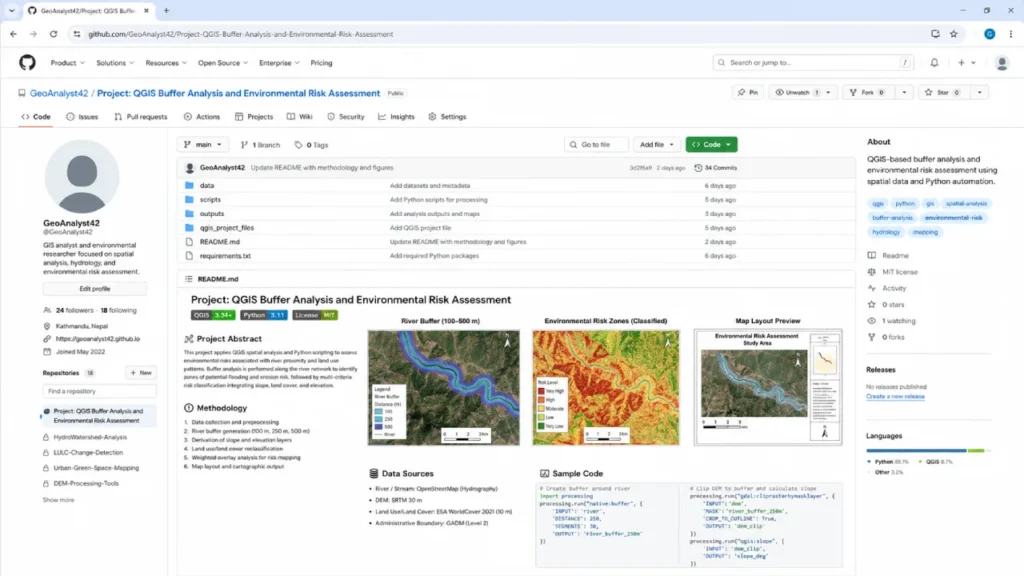Star this repository
The width and height of the screenshot is (1024, 576).
[942, 93]
